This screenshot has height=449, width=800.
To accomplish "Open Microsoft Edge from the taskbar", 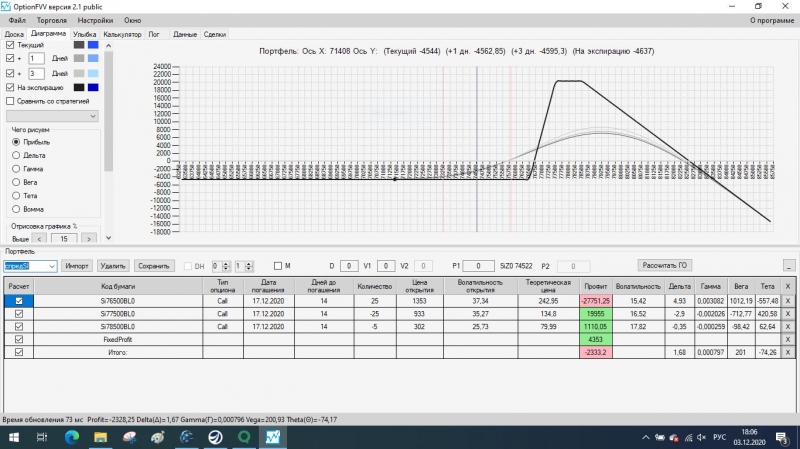I will click(72, 437).
